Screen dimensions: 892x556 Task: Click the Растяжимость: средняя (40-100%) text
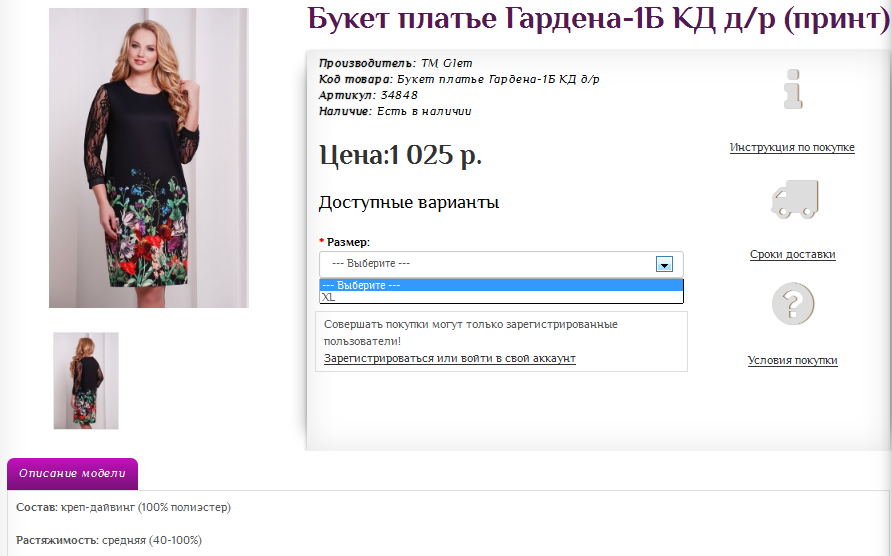pos(109,540)
